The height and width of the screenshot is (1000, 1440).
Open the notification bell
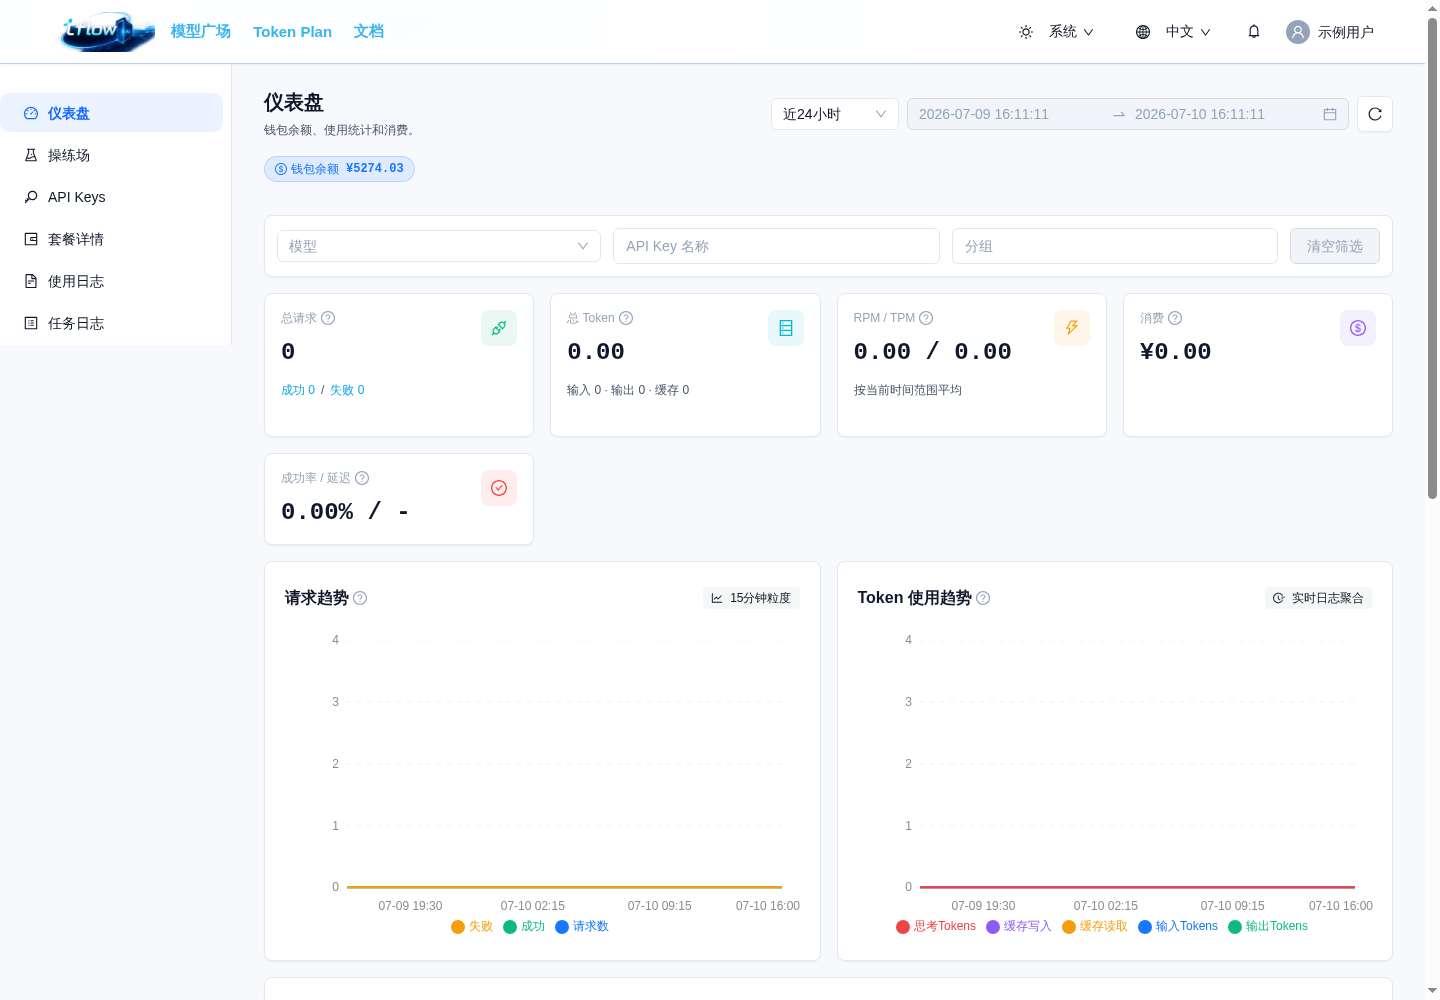pos(1254,32)
